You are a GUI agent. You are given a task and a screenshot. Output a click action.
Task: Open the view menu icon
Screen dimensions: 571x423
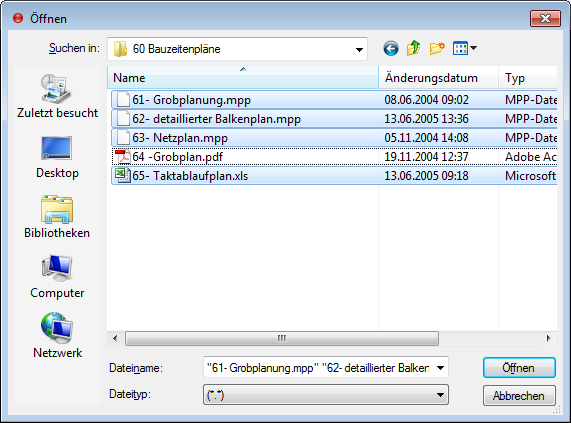tap(464, 48)
